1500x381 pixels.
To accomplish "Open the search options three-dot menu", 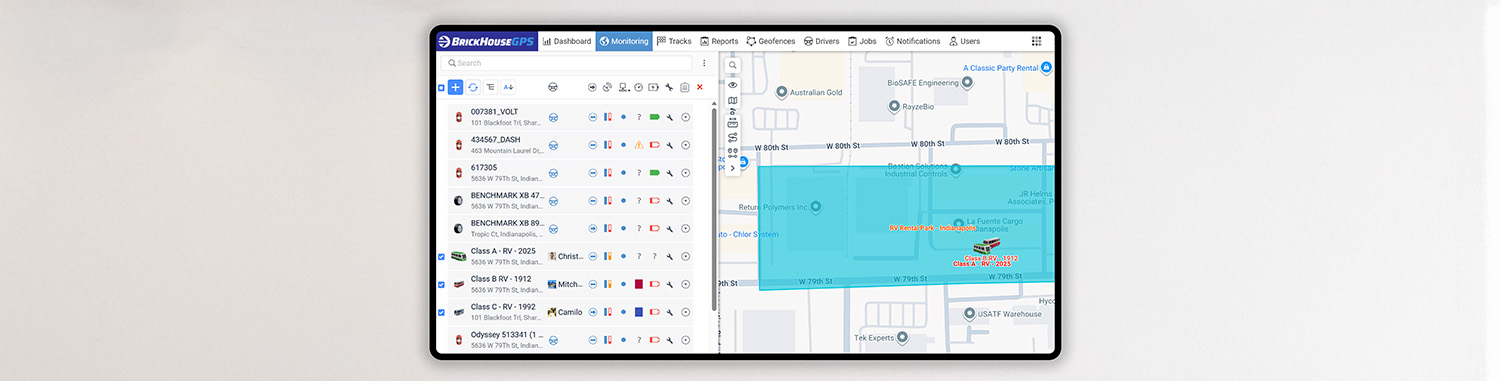I will [704, 63].
